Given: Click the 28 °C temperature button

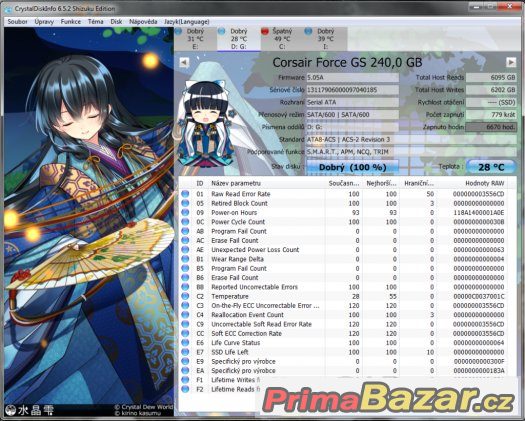Looking at the screenshot, I should pyautogui.click(x=491, y=167).
